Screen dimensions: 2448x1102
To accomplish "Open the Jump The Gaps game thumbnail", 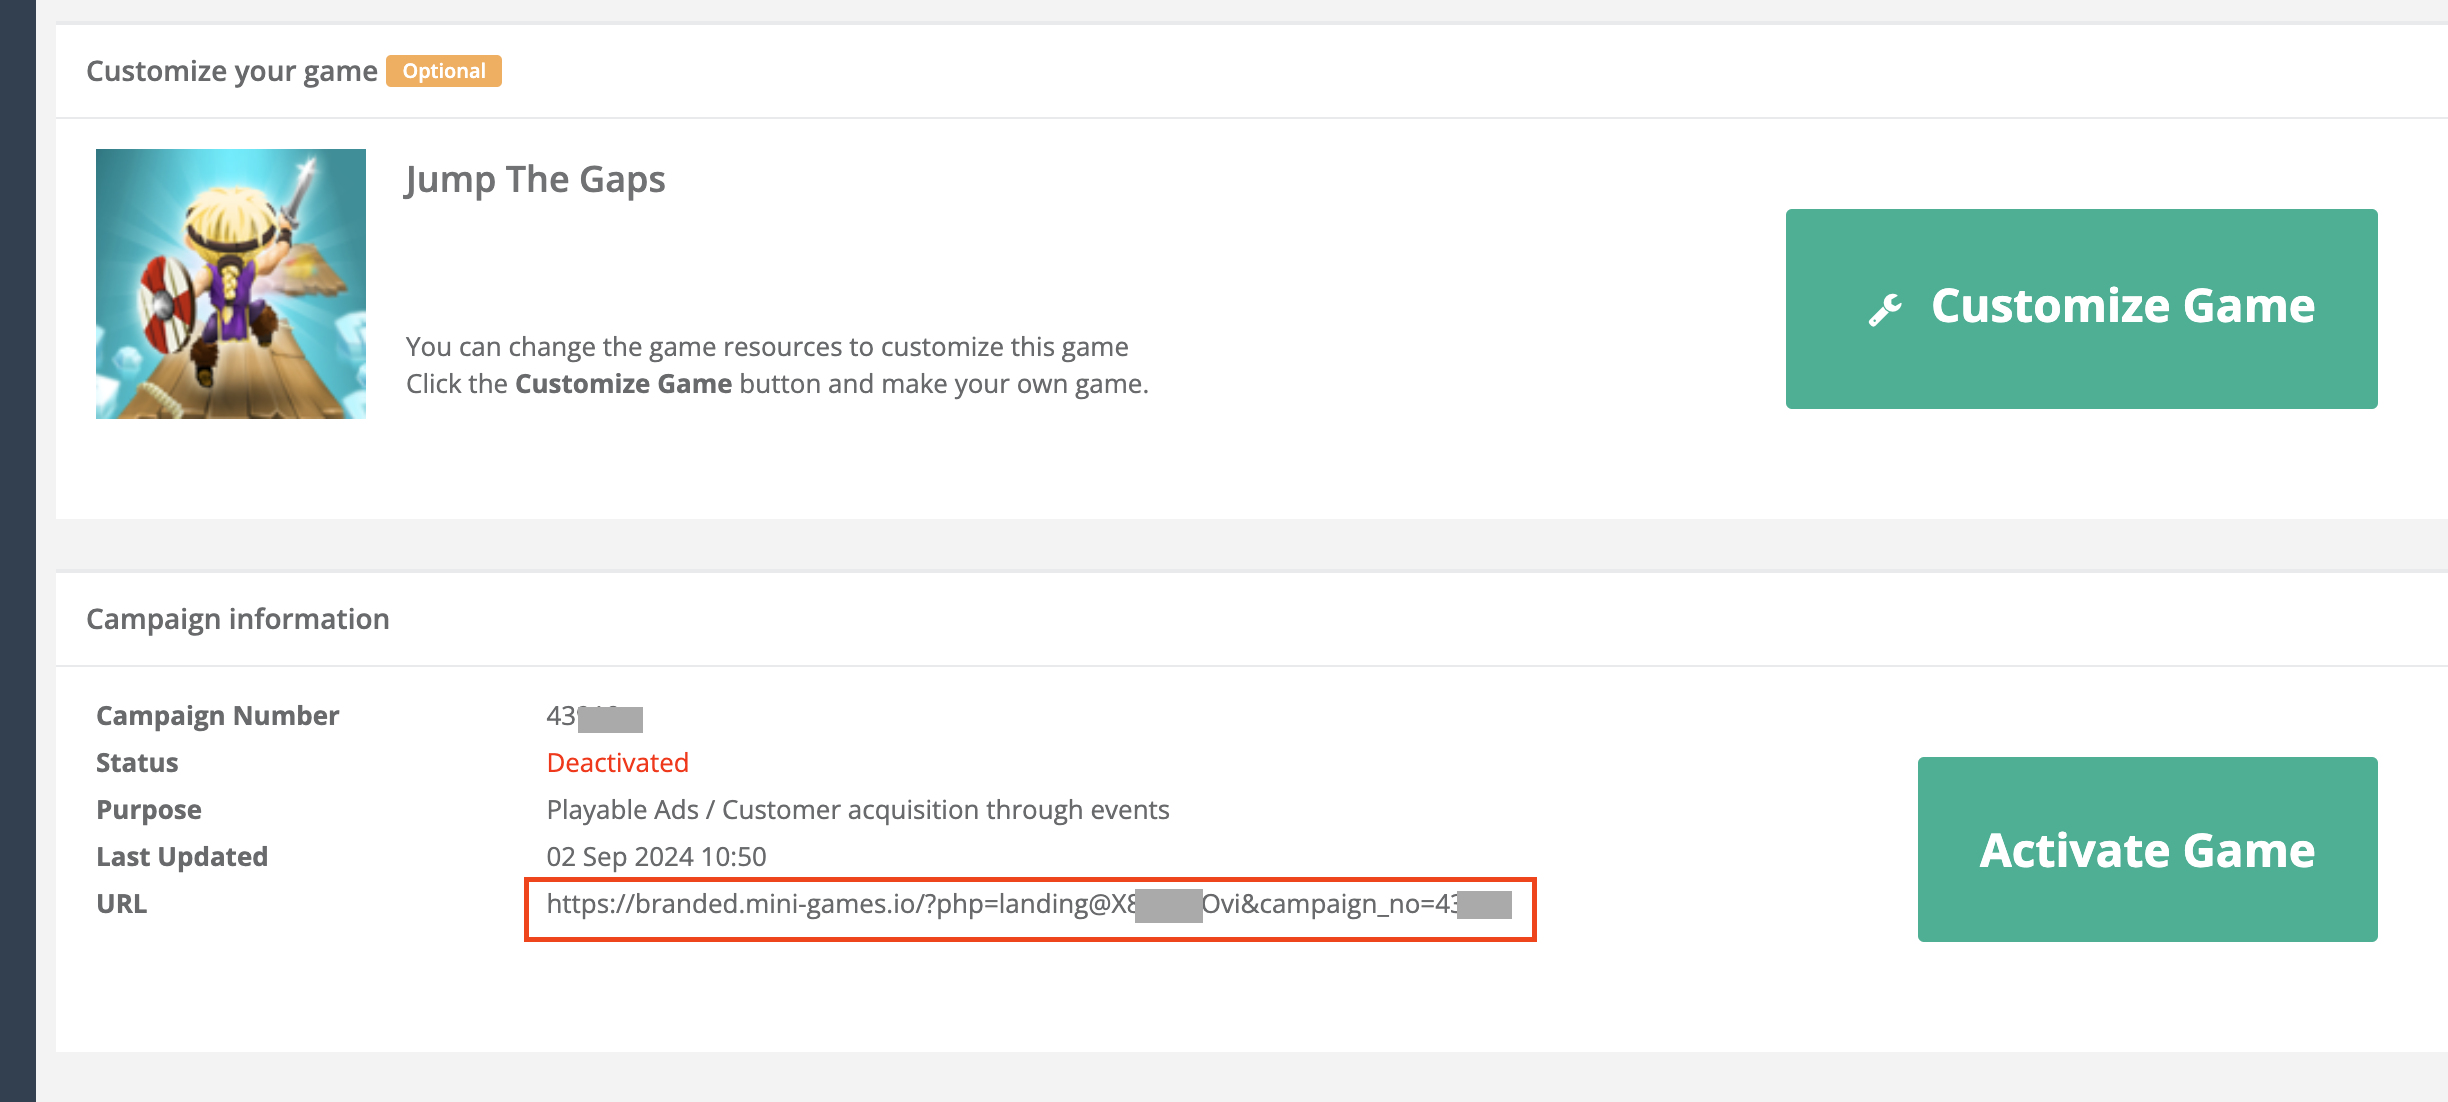I will pos(231,284).
